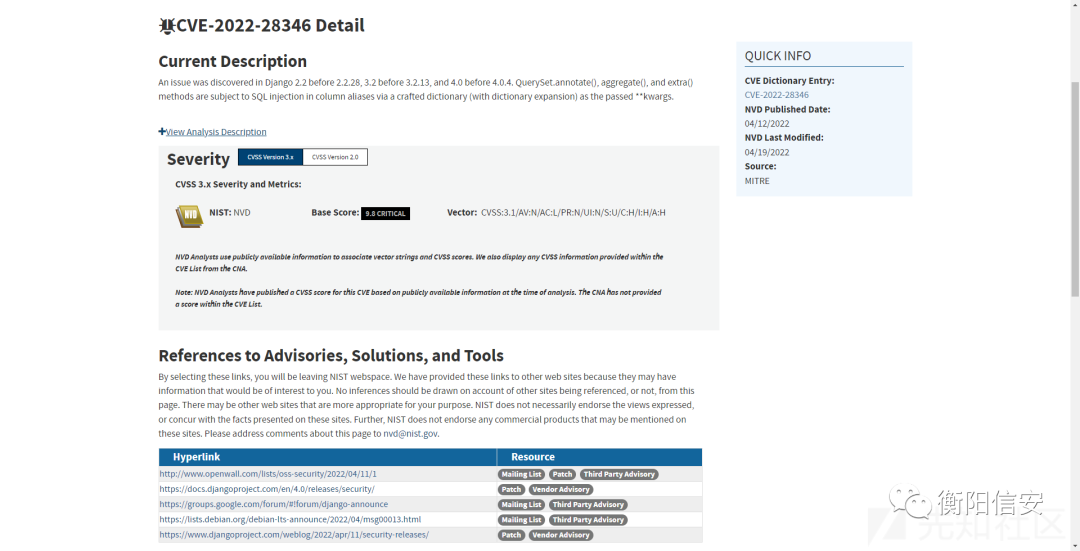This screenshot has height=551, width=1080.
Task: Click Mailing List tag in openwall row
Action: pyautogui.click(x=521, y=475)
